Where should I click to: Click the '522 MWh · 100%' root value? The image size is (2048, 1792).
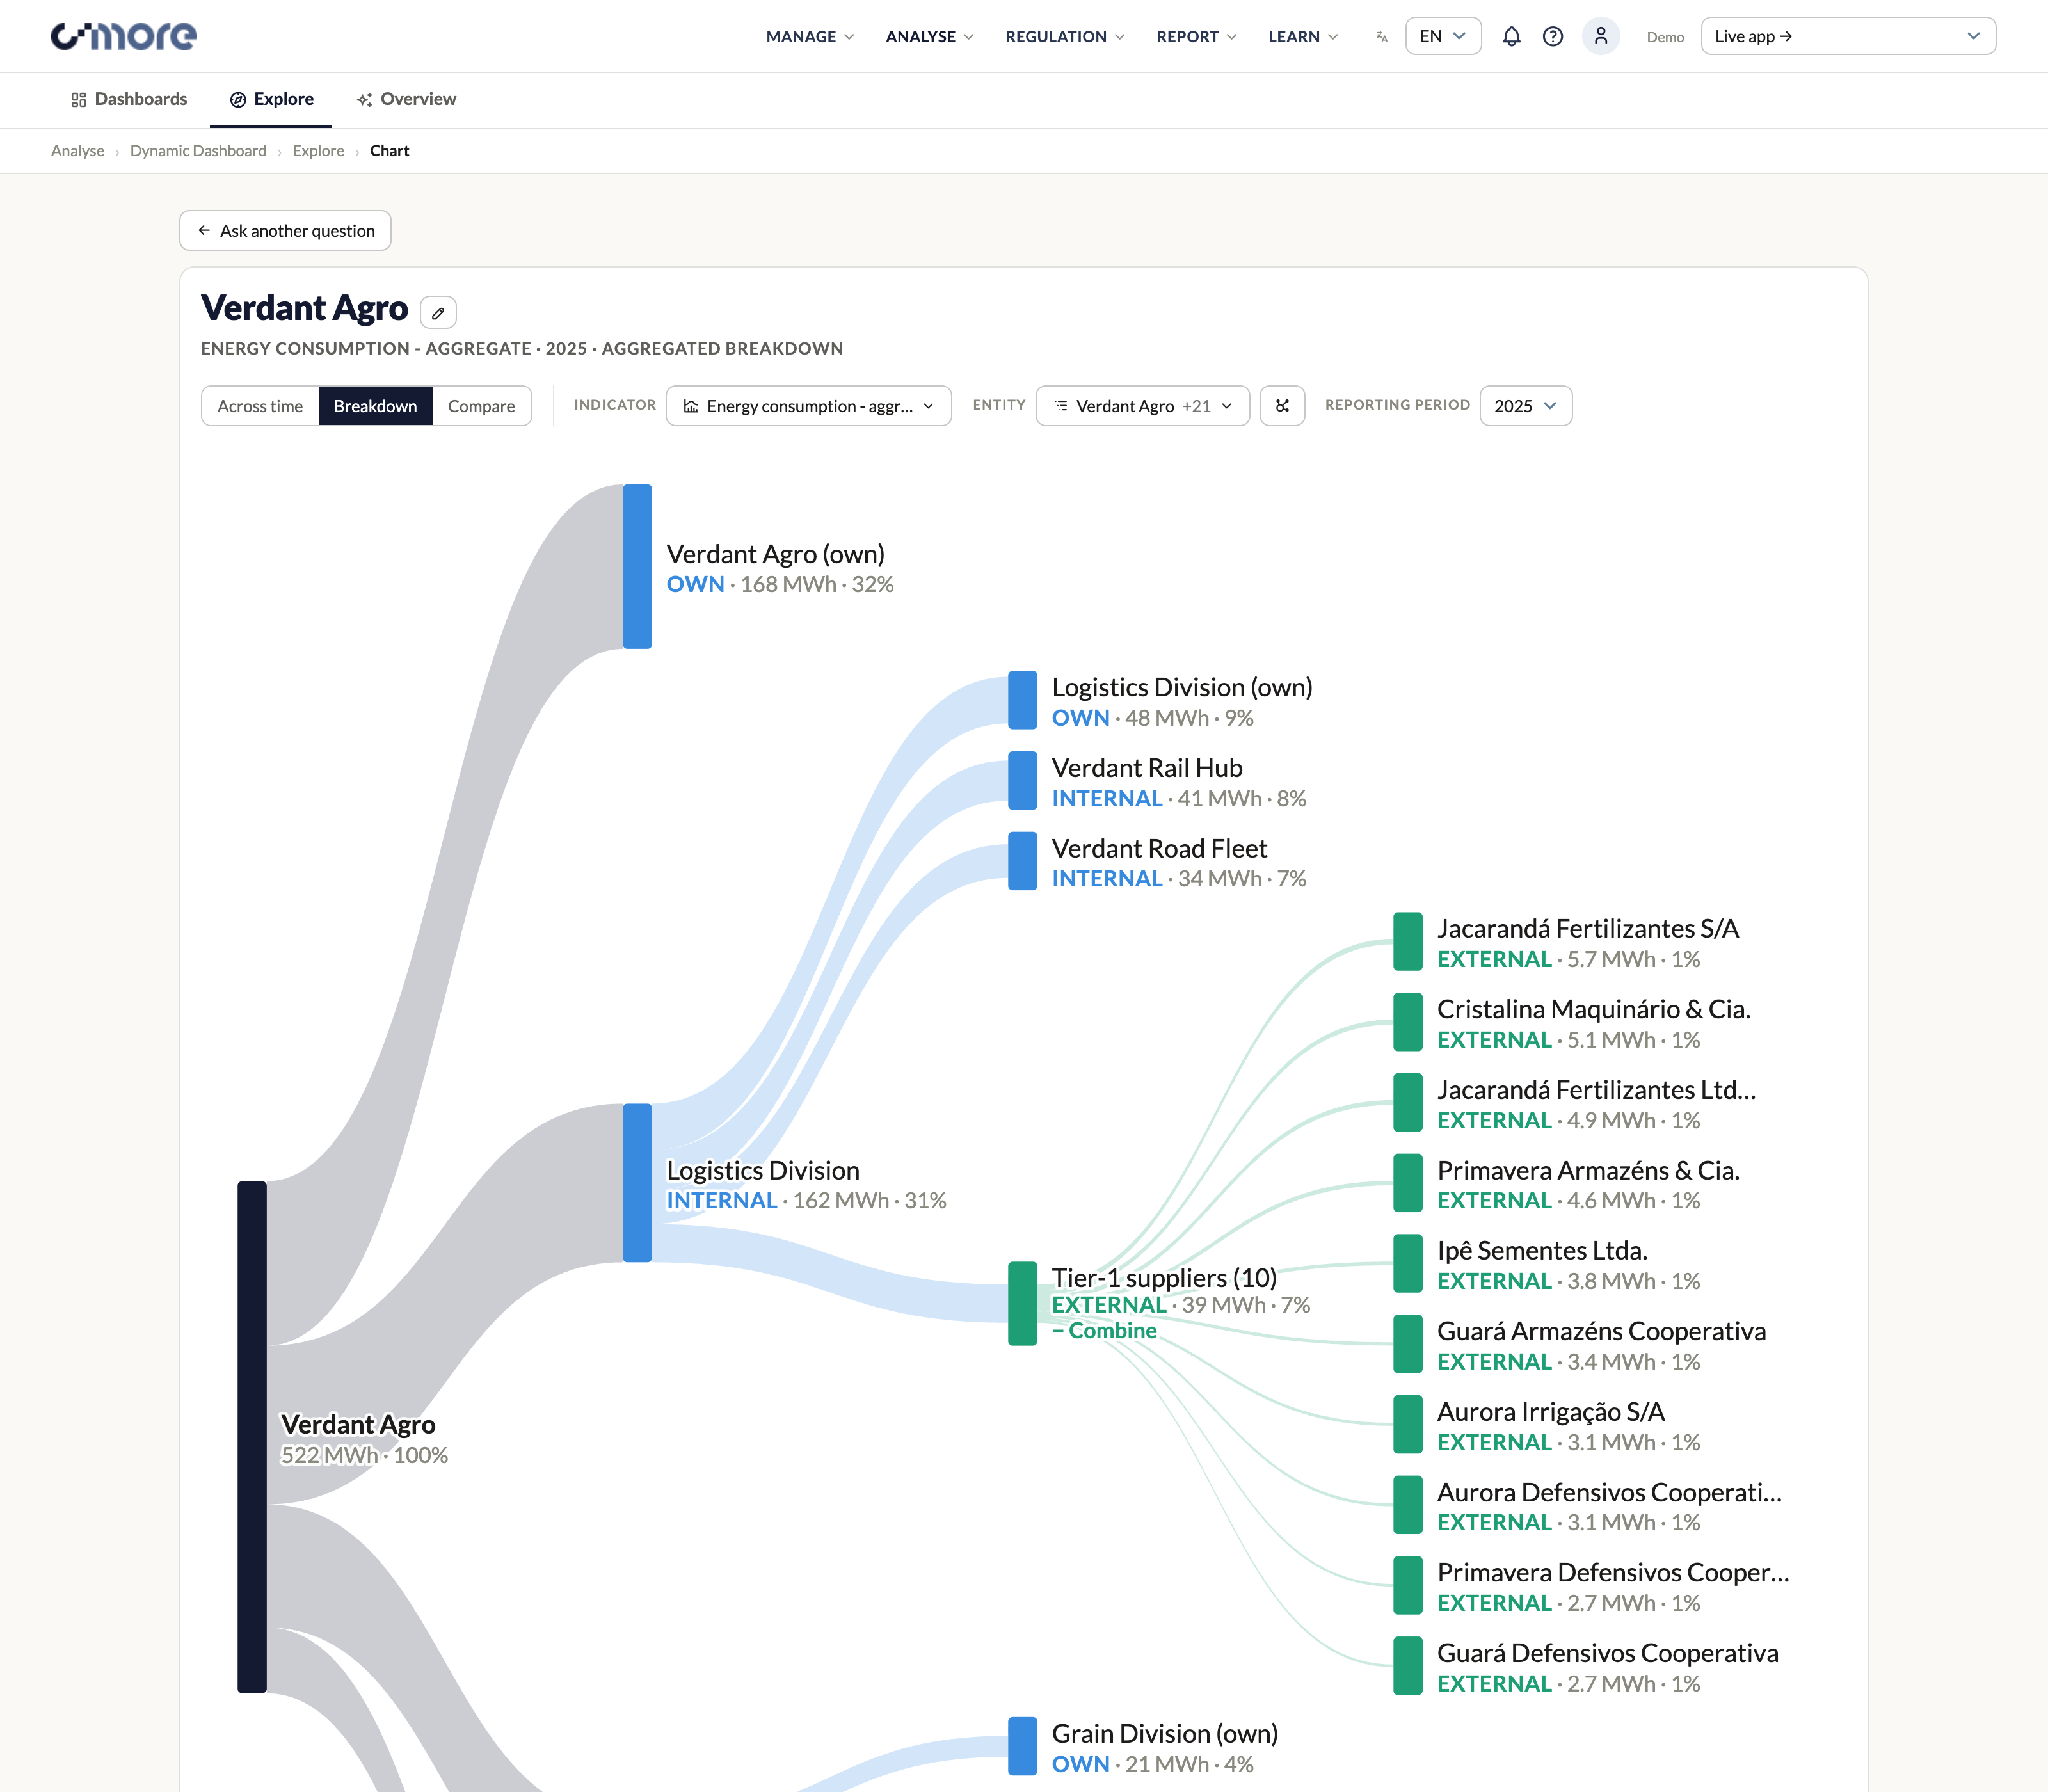pos(364,1455)
